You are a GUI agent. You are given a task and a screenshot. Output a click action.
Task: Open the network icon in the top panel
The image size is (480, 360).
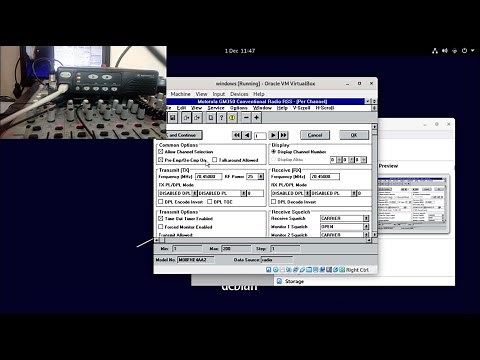pos(435,51)
